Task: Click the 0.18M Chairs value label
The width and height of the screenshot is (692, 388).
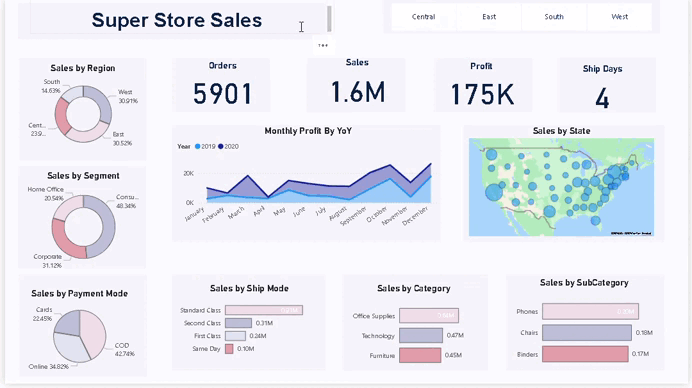Action: tap(644, 333)
